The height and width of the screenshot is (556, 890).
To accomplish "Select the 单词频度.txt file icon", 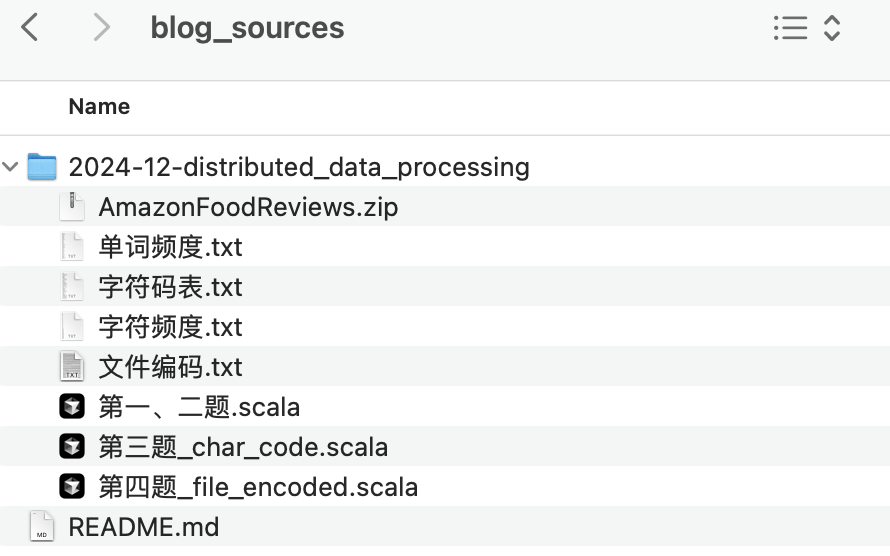I will pyautogui.click(x=72, y=247).
